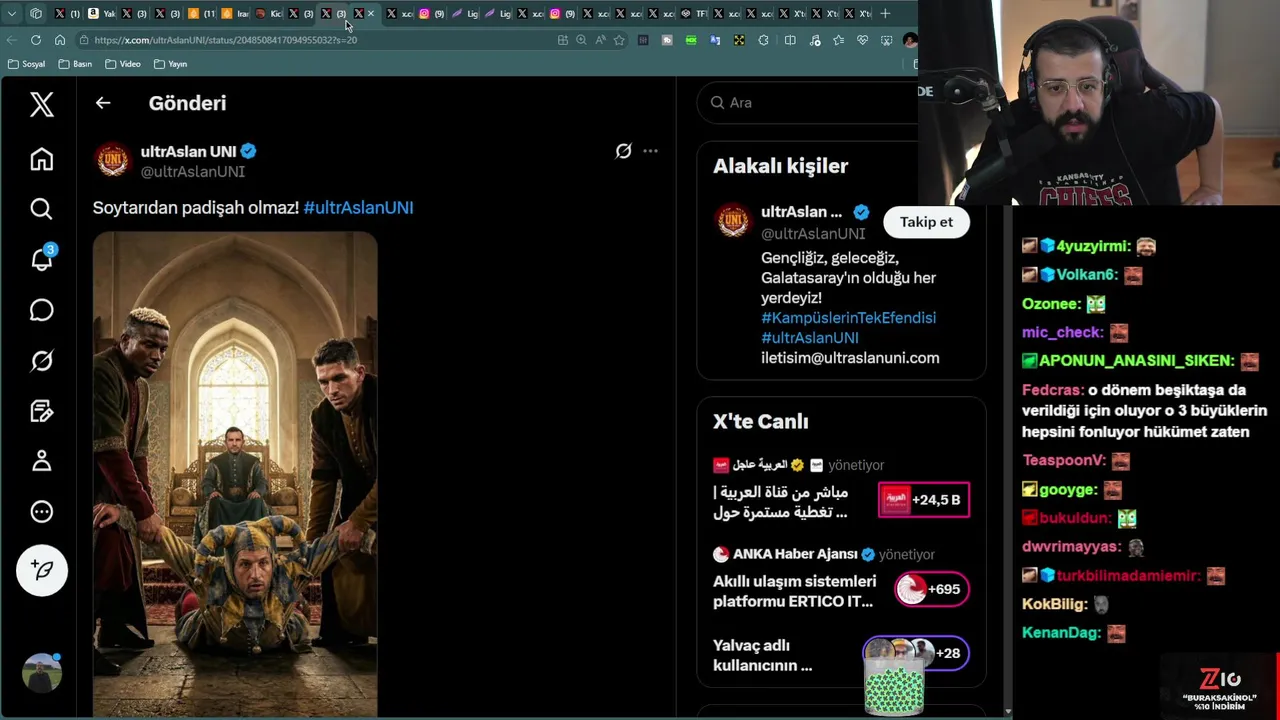Open ultrAslan avatar in Alakalı kişiler
The image size is (1280, 720).
(x=733, y=221)
